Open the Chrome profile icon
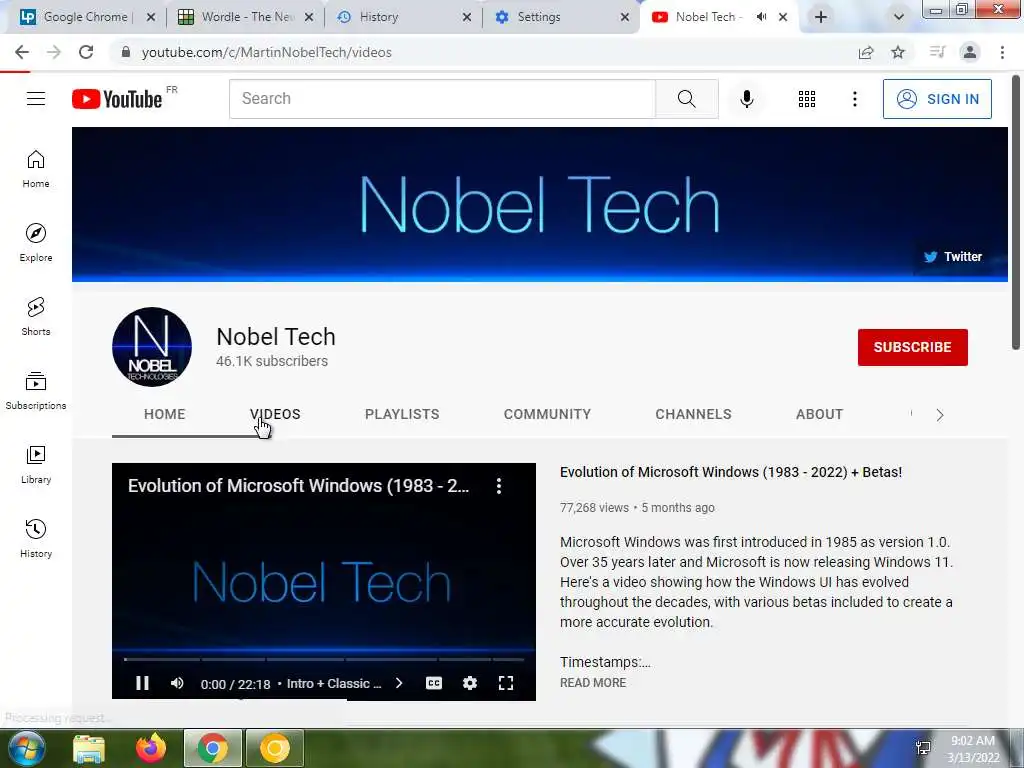Screen dimensions: 1024x768 (x=970, y=52)
